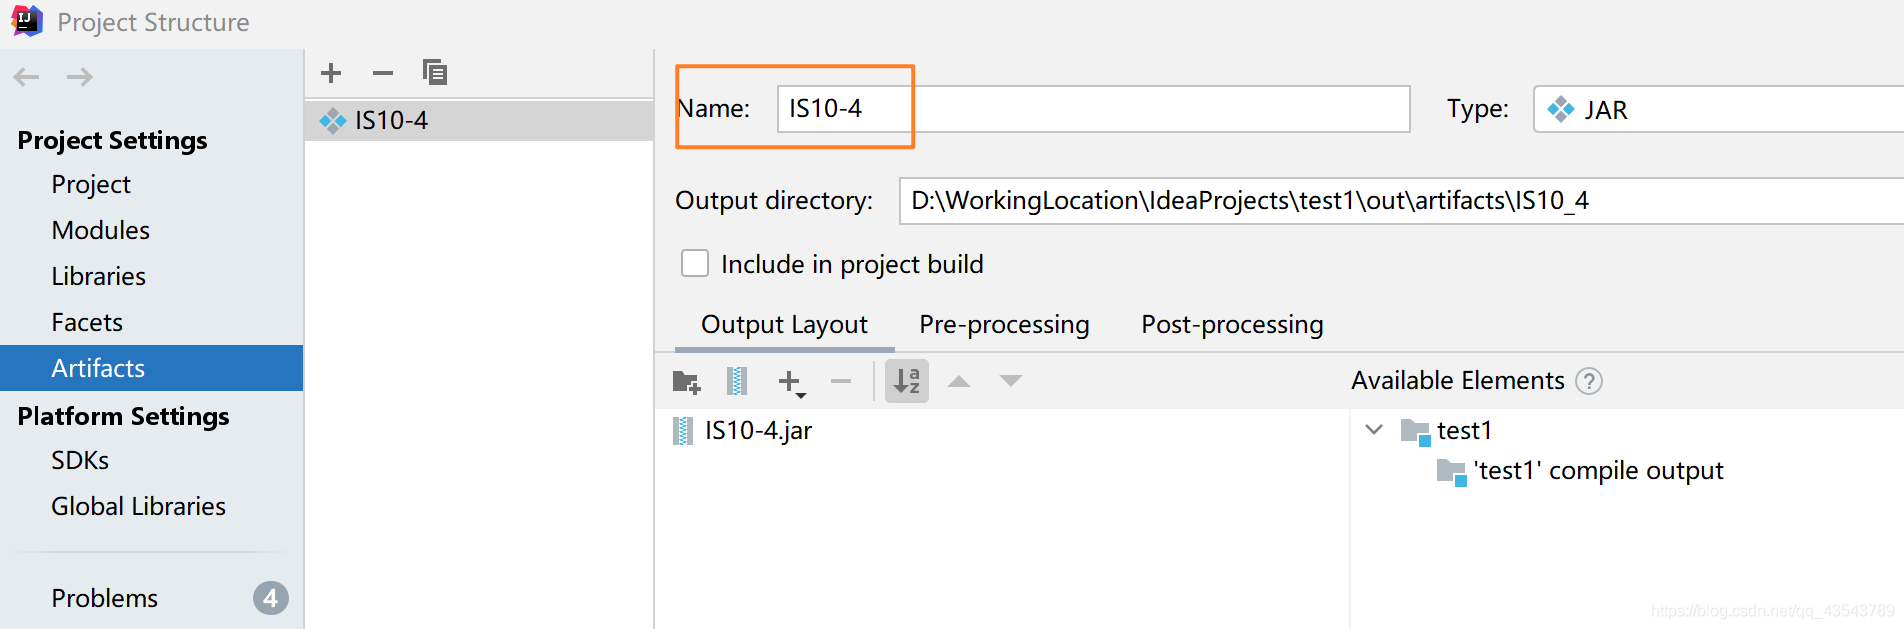
Task: Open the Type JAR dropdown
Action: (1718, 109)
